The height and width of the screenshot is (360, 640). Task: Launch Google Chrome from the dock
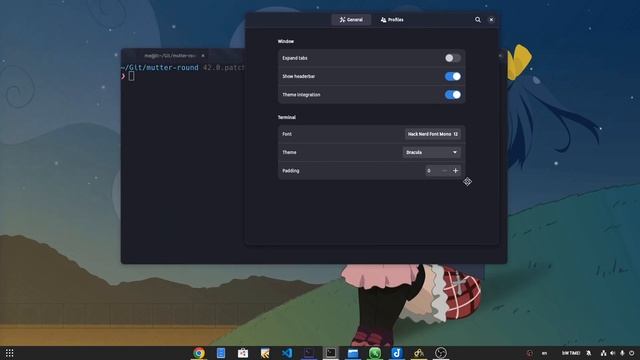[x=199, y=353]
